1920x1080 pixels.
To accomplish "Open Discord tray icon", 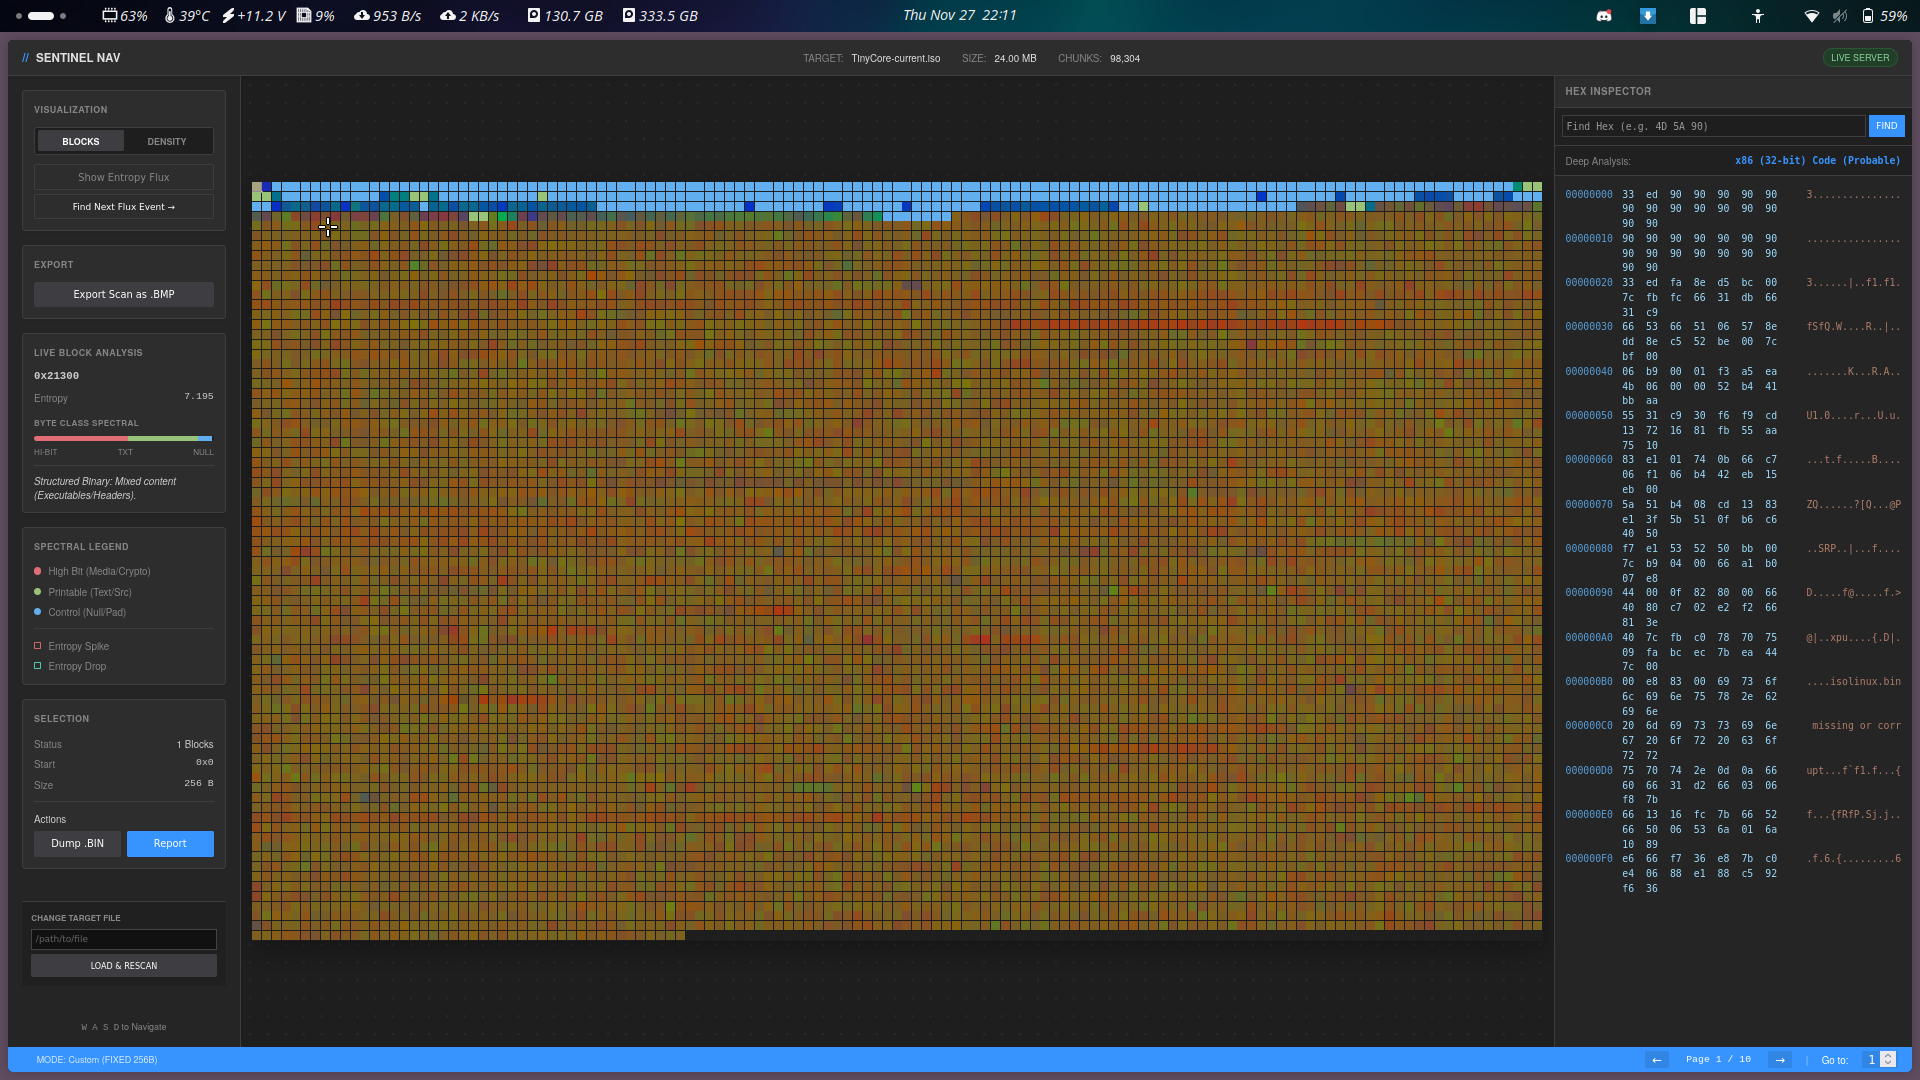I will point(1604,16).
